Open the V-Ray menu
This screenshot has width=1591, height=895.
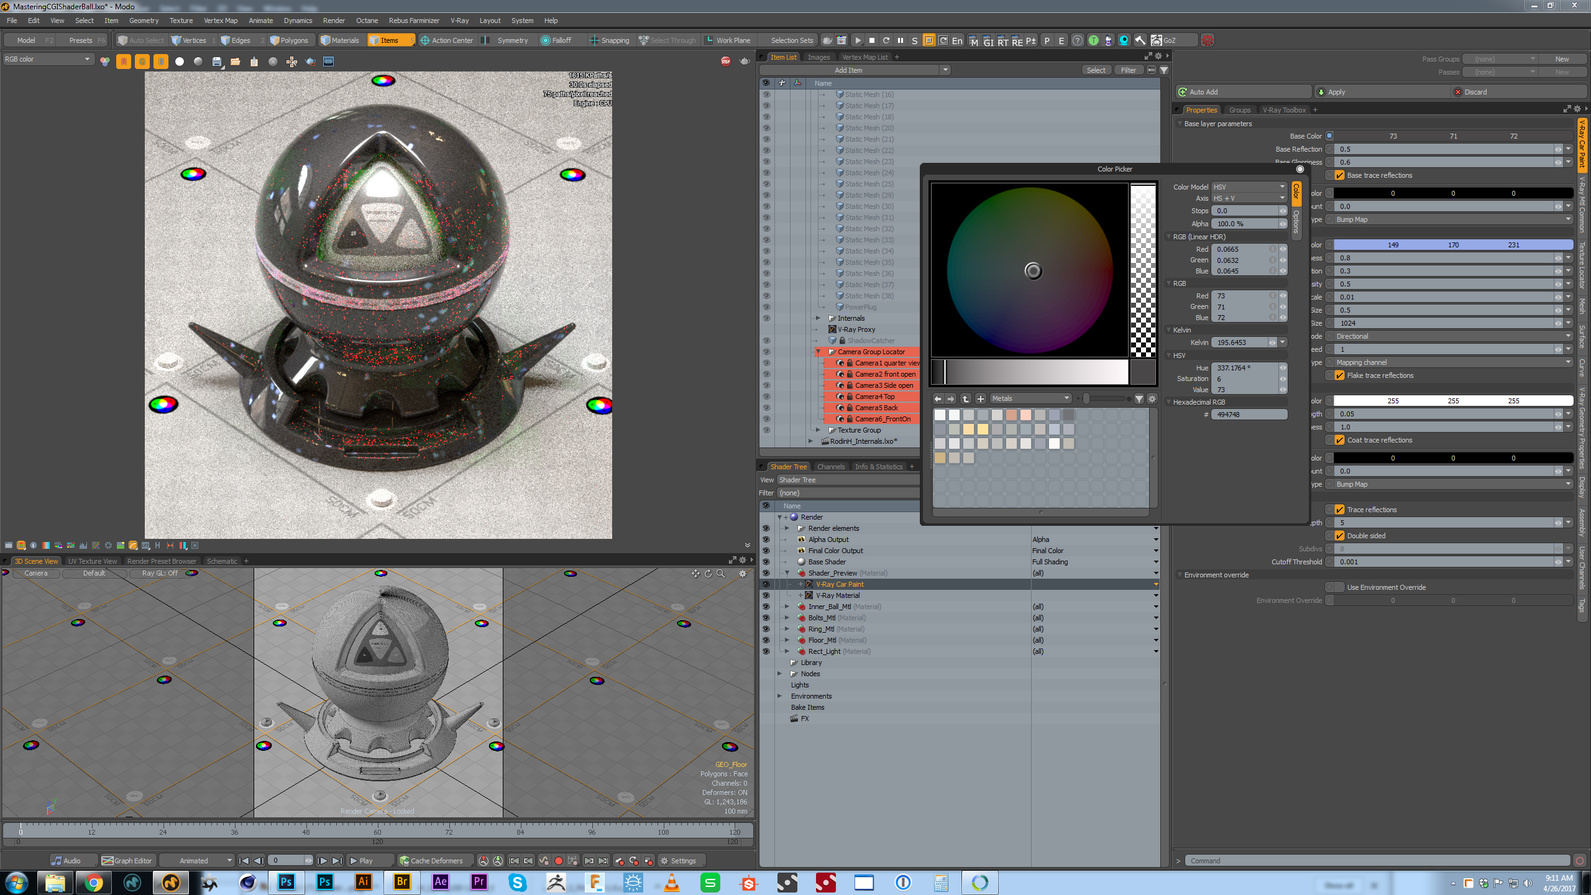point(459,20)
